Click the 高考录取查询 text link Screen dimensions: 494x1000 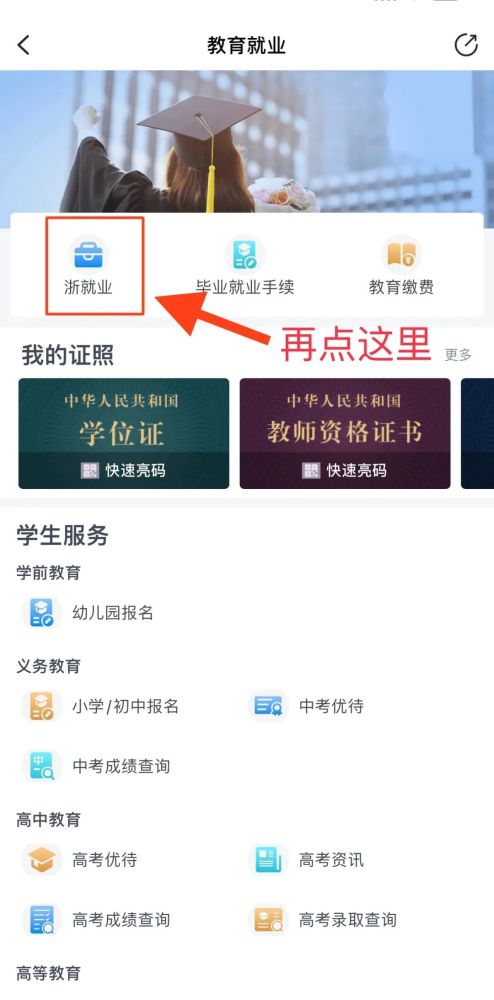tap(348, 920)
